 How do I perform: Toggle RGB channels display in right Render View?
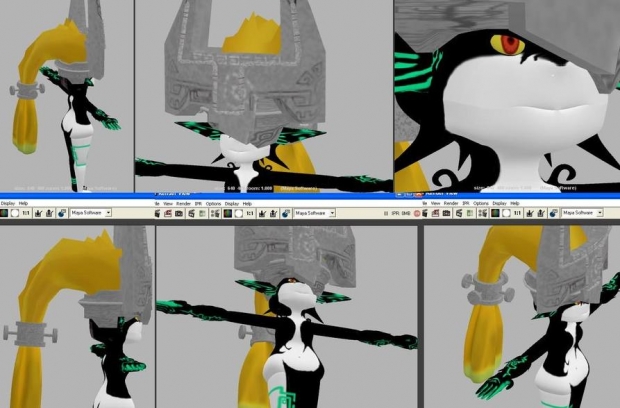tap(495, 213)
